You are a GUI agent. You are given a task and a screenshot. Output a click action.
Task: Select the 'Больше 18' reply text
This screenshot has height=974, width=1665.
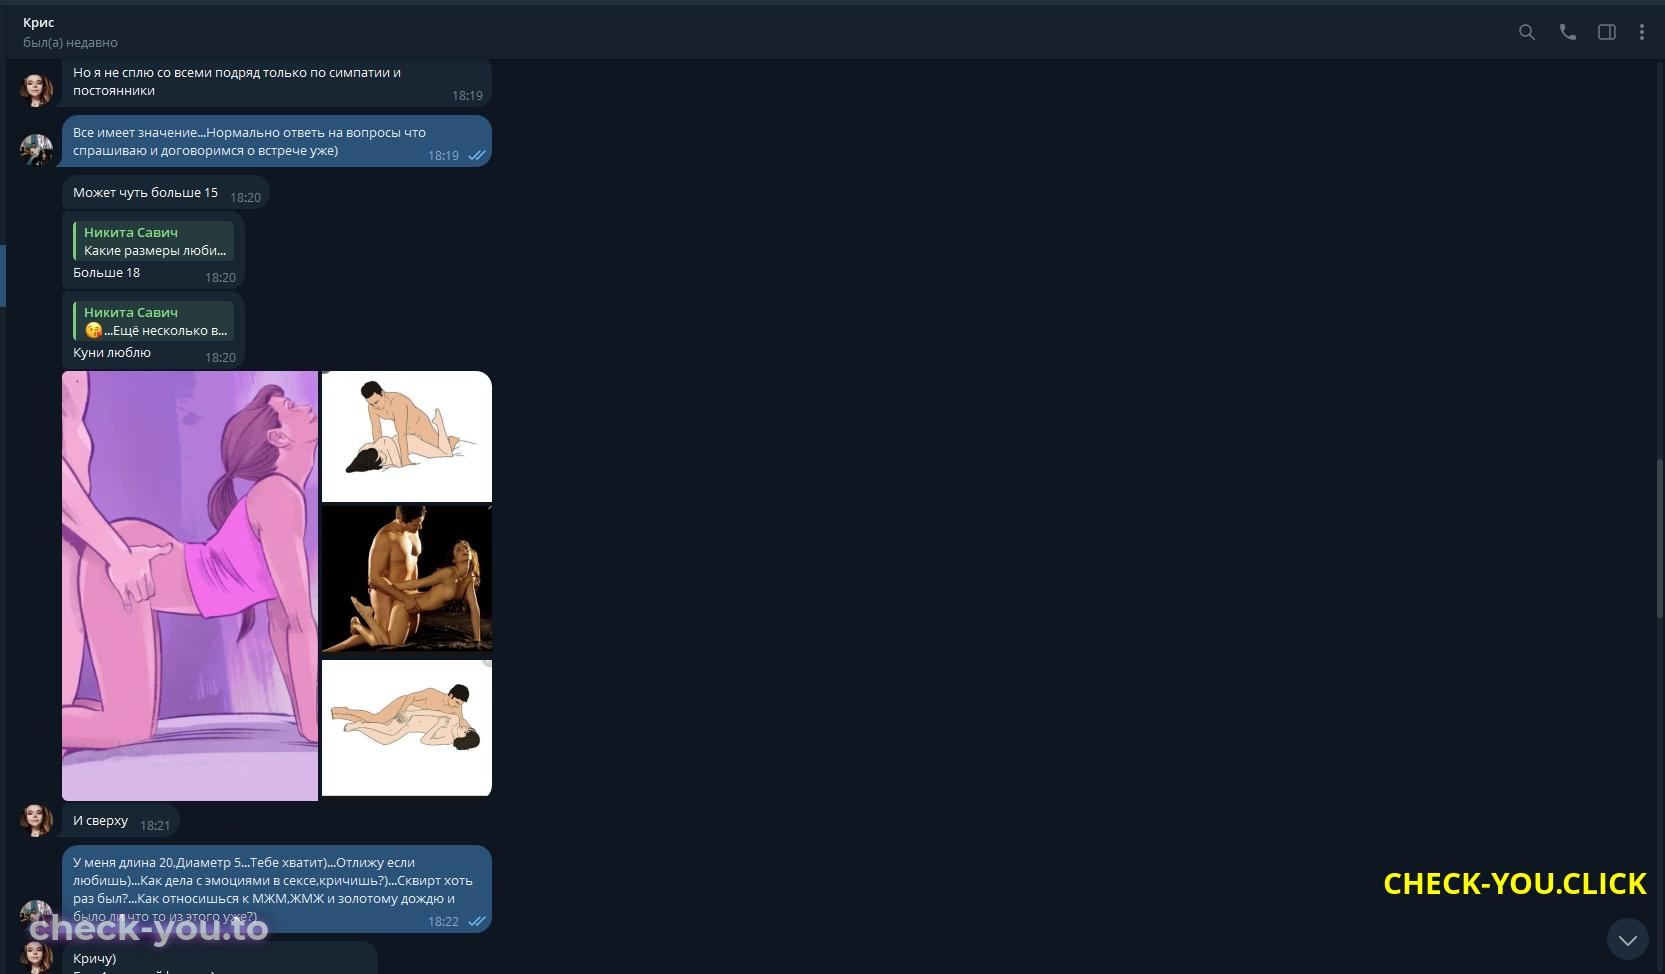[x=106, y=272]
